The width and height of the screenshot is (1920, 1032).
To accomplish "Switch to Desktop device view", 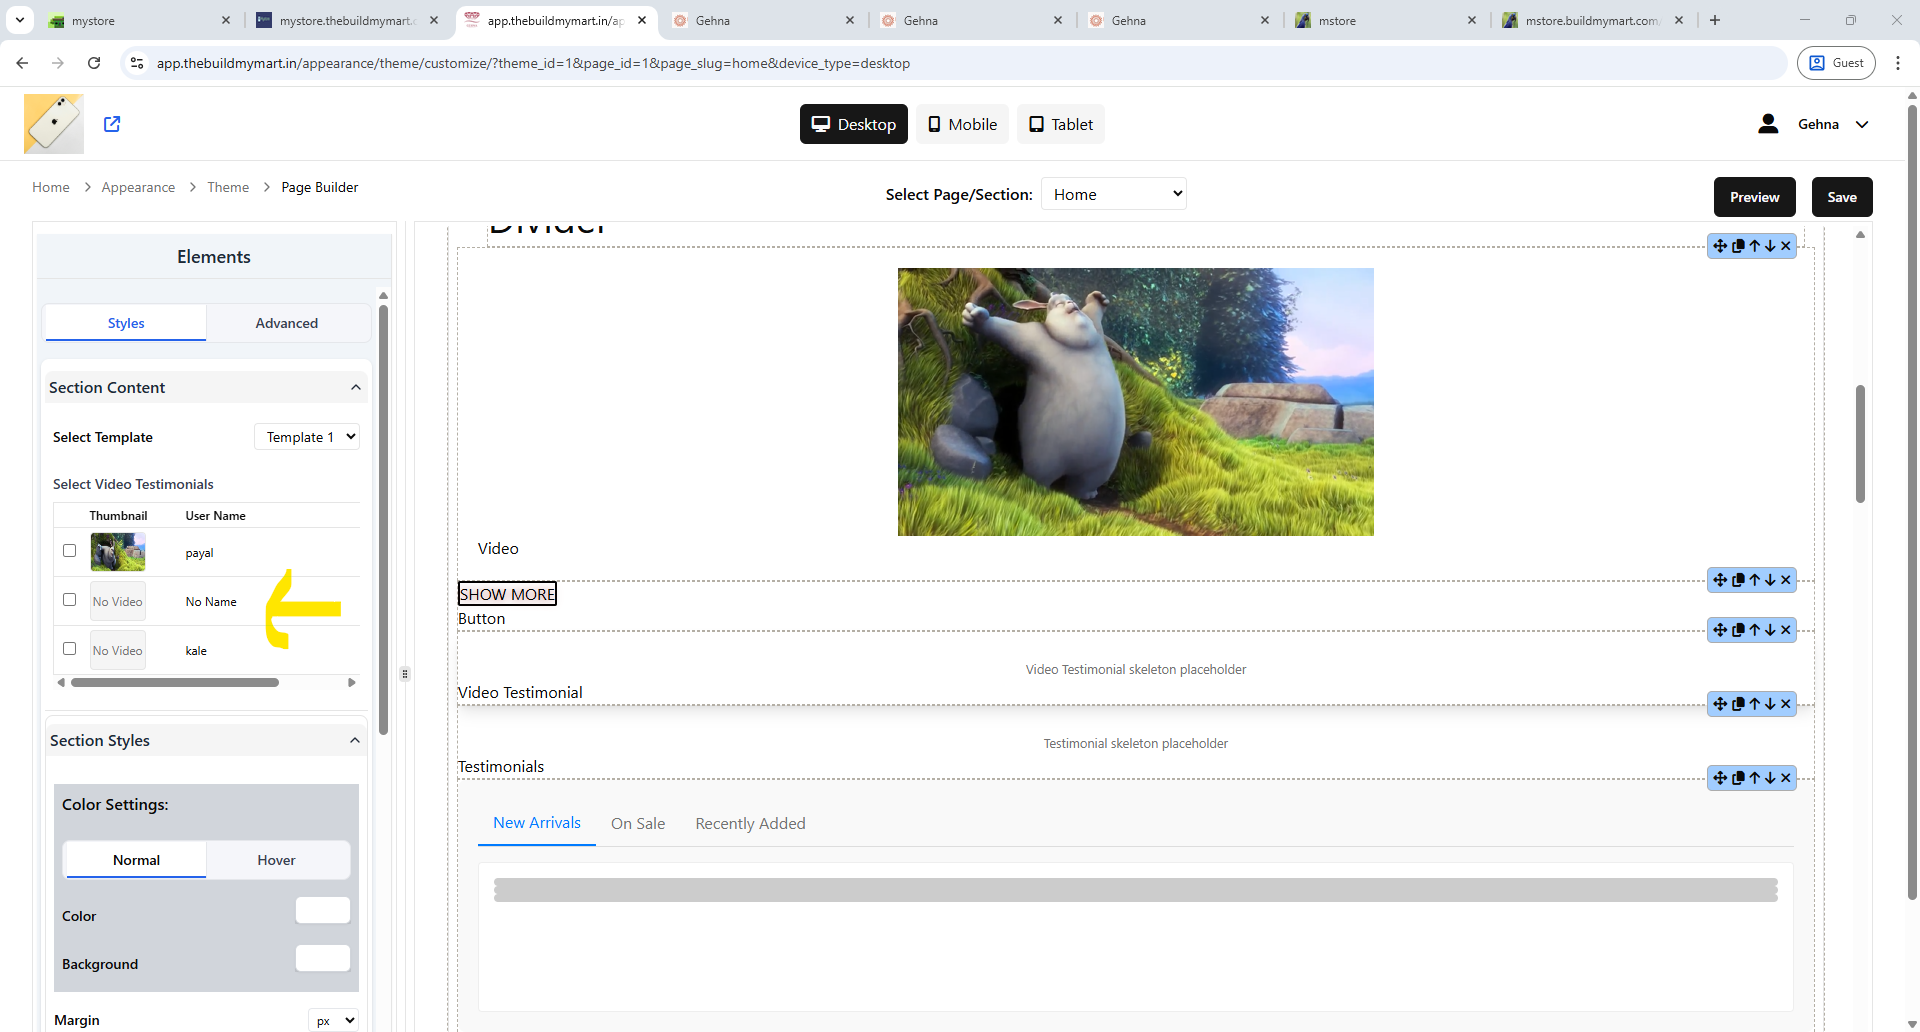I will 854,124.
